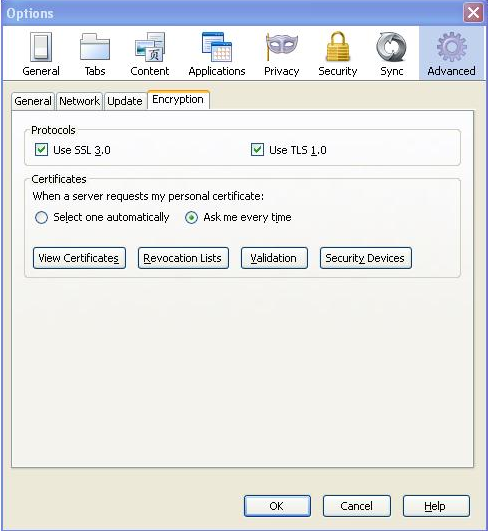488x531 pixels.
Task: Click the View Certificates button
Action: tap(79, 258)
